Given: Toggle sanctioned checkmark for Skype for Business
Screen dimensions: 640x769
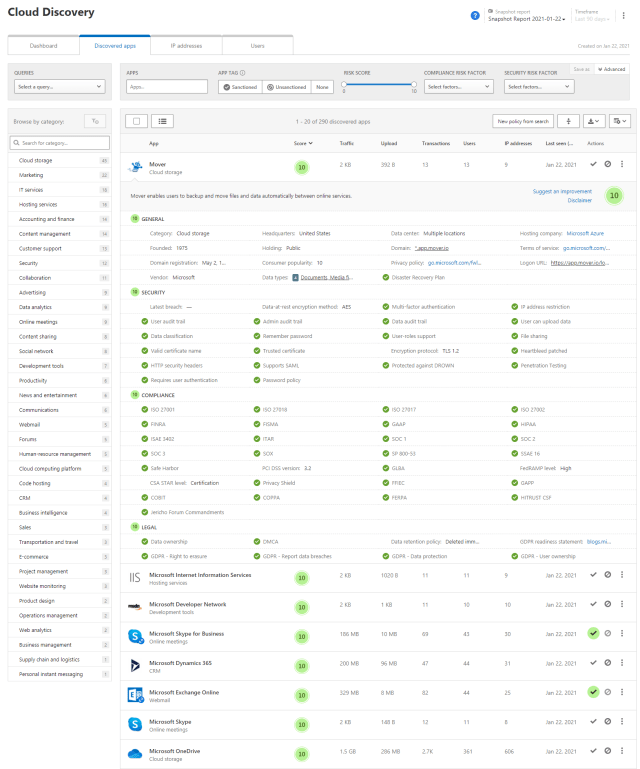Looking at the screenshot, I should point(593,633).
